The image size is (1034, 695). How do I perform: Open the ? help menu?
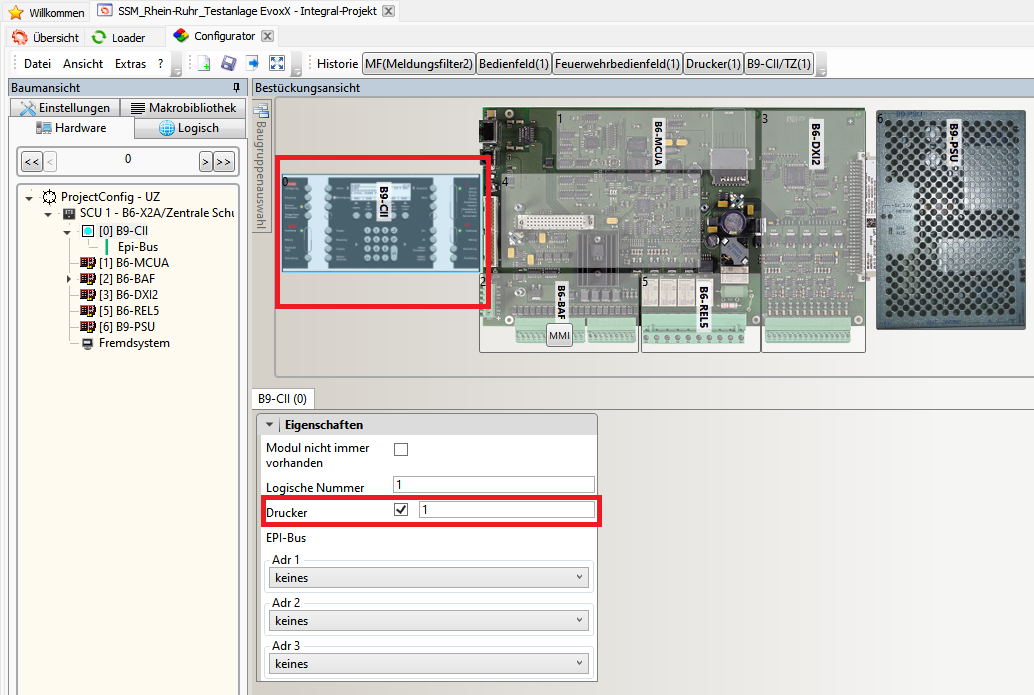160,64
